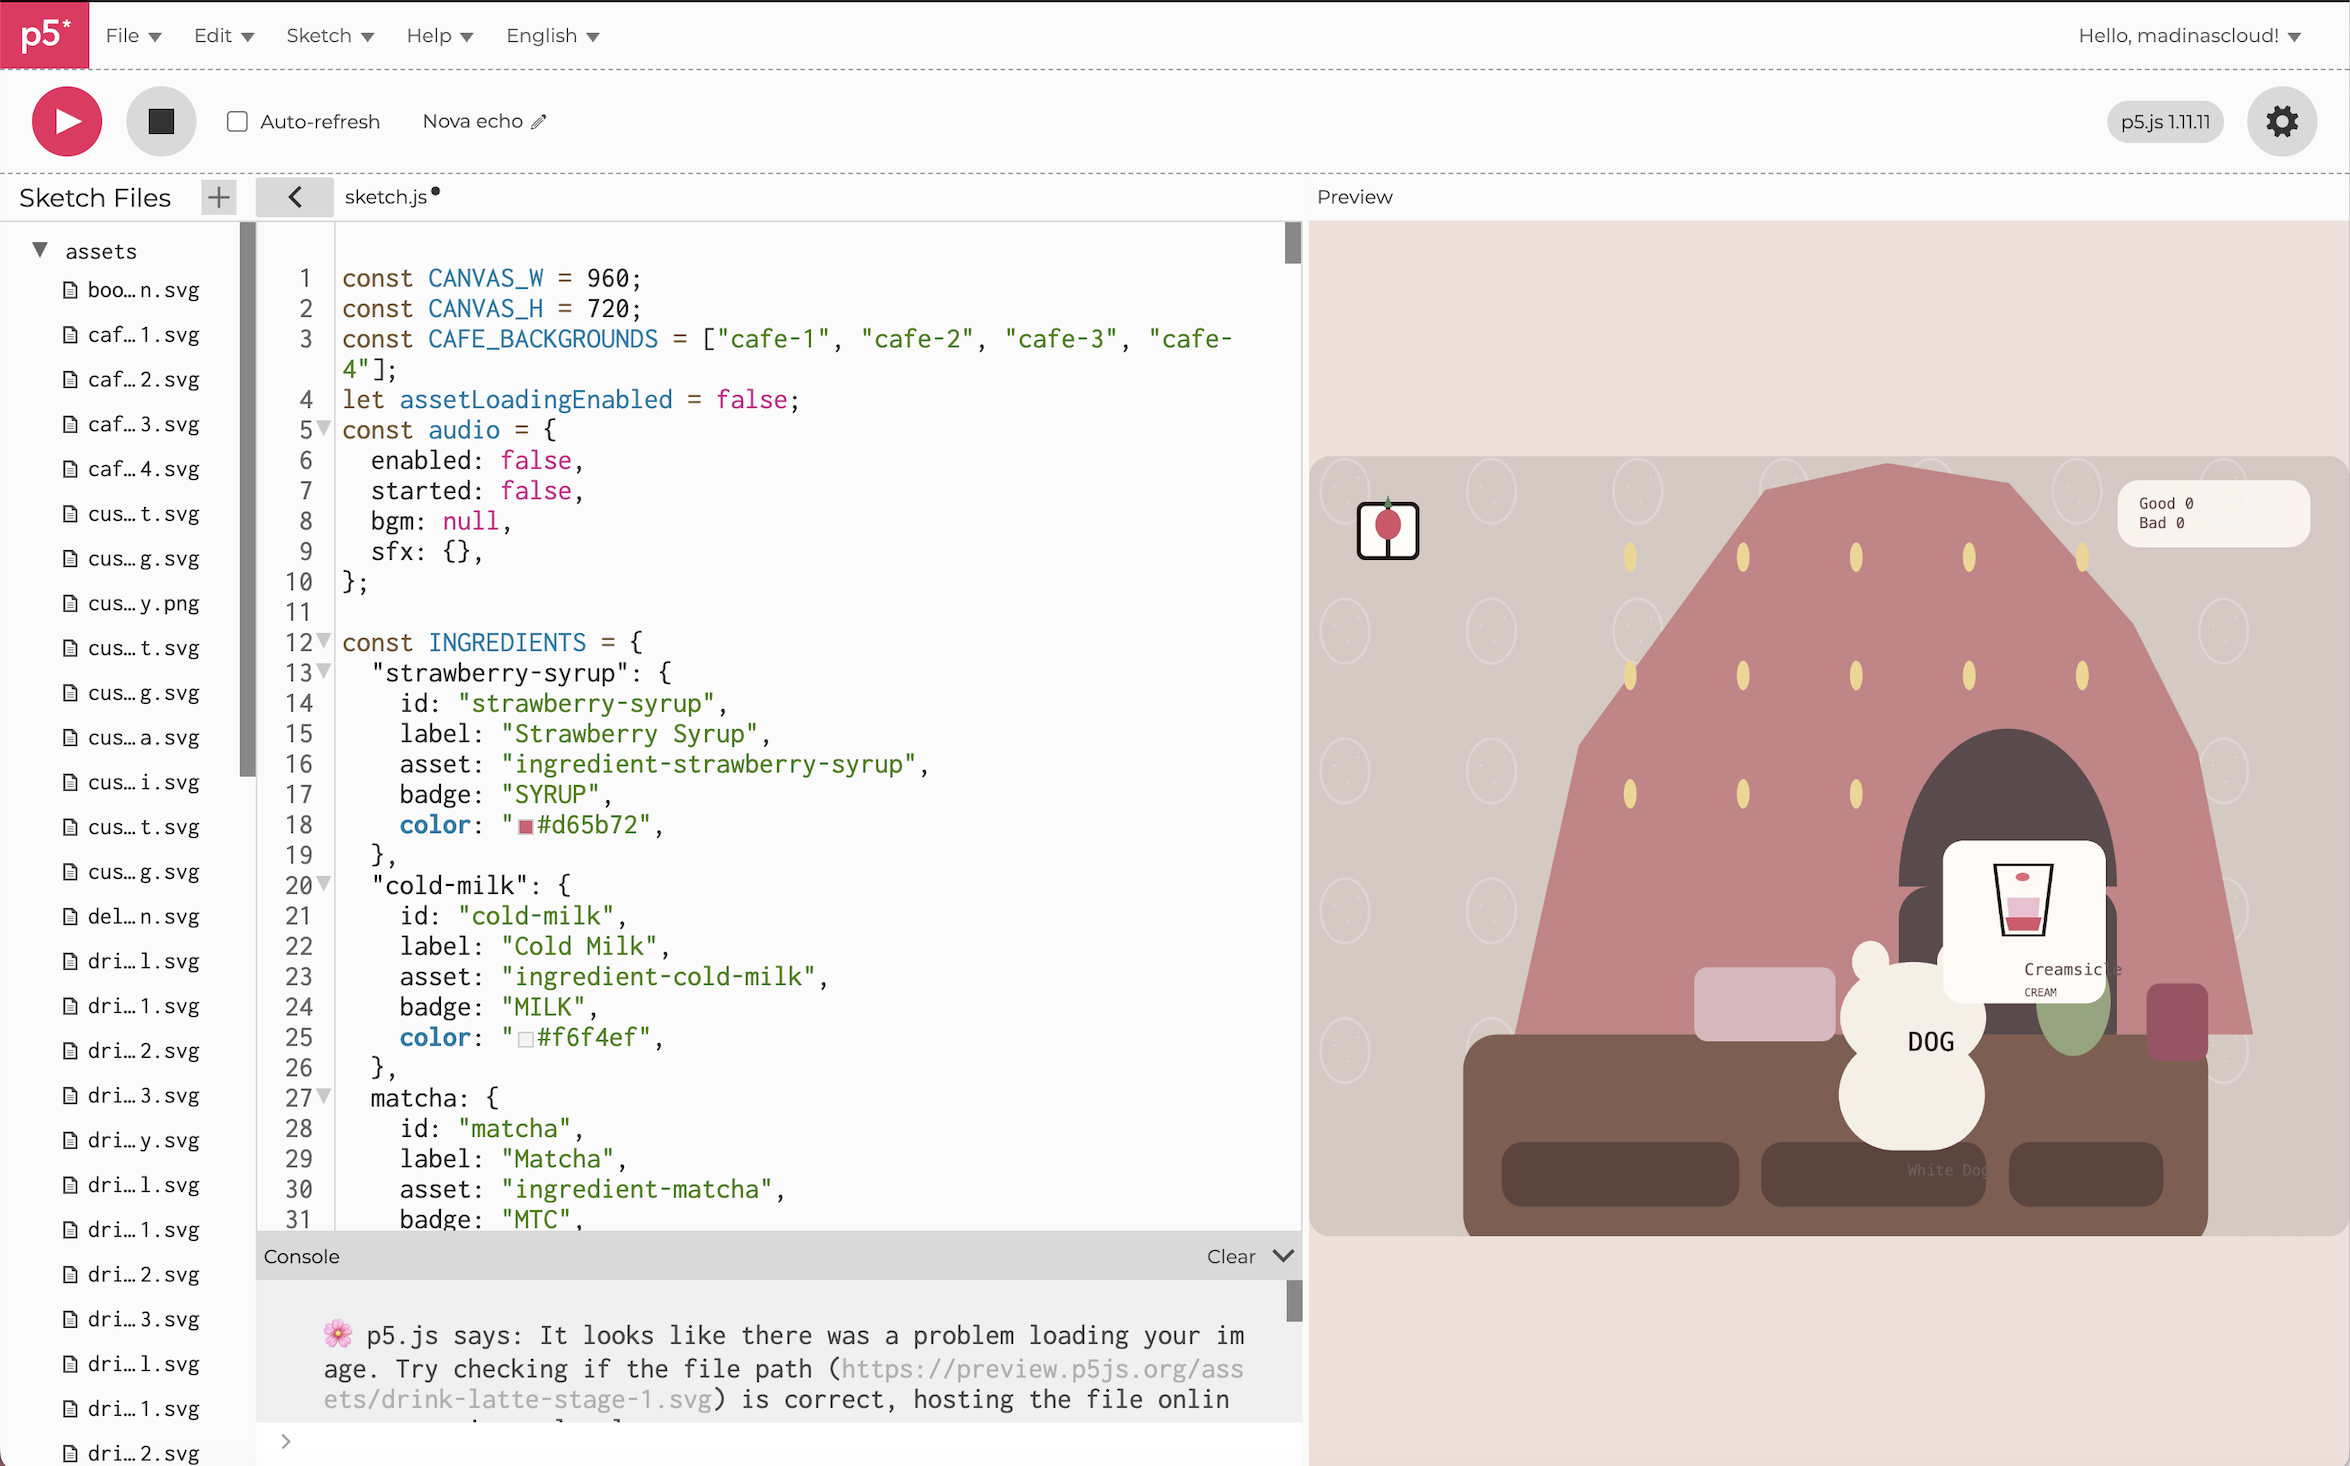This screenshot has width=2350, height=1466.
Task: Open the file ending in y.png
Action: coord(143,603)
